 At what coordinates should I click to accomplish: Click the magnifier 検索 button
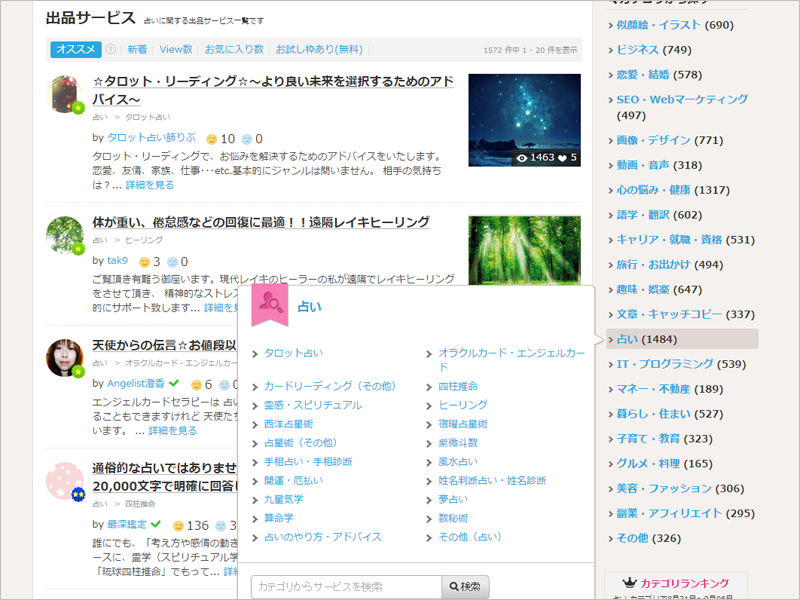point(465,587)
